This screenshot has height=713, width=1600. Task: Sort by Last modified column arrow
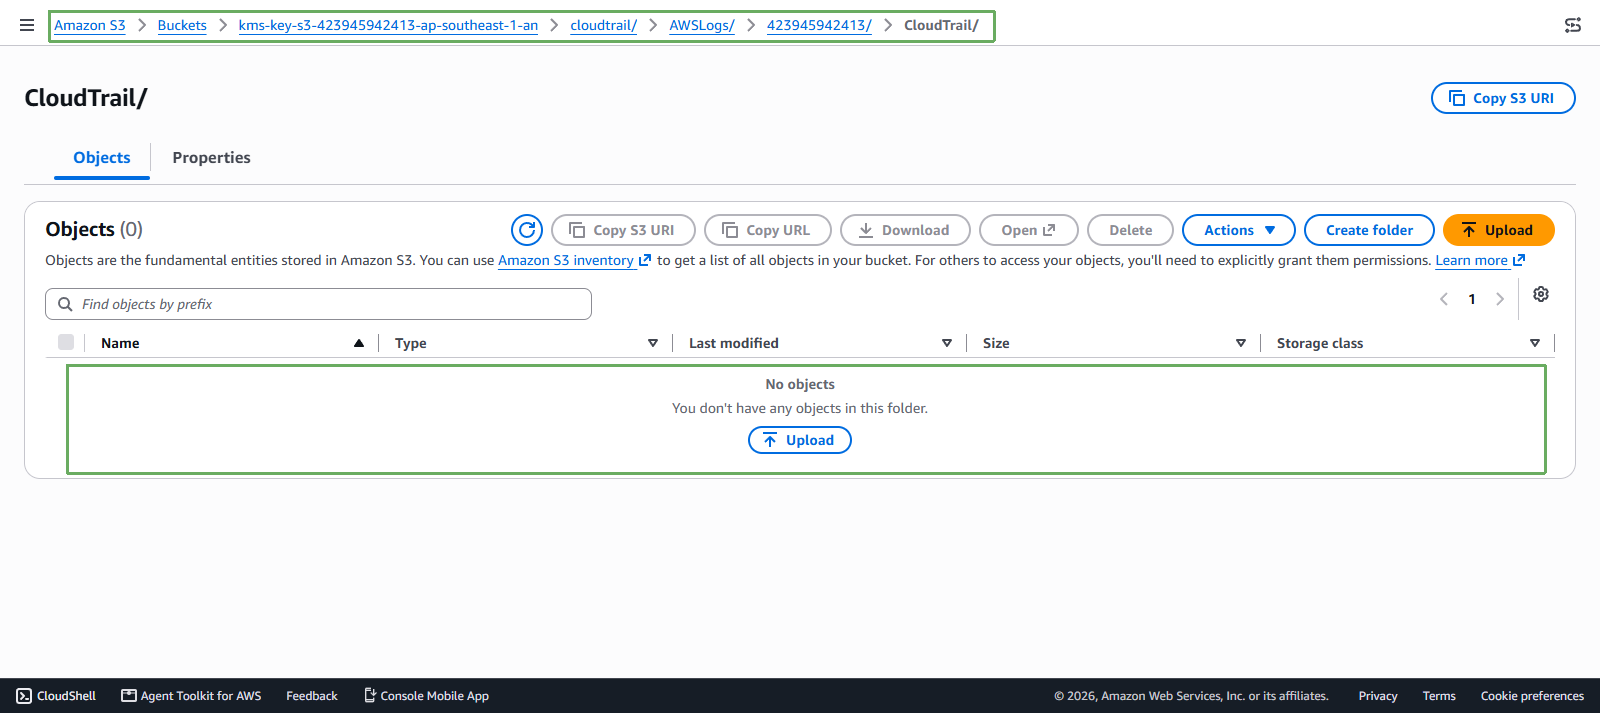pos(947,343)
